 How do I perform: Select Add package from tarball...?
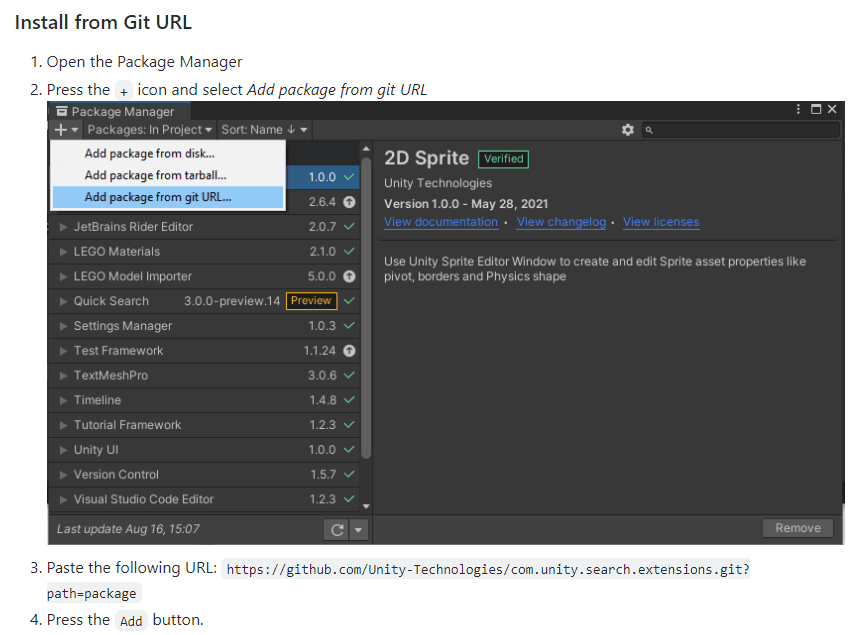[x=168, y=175]
